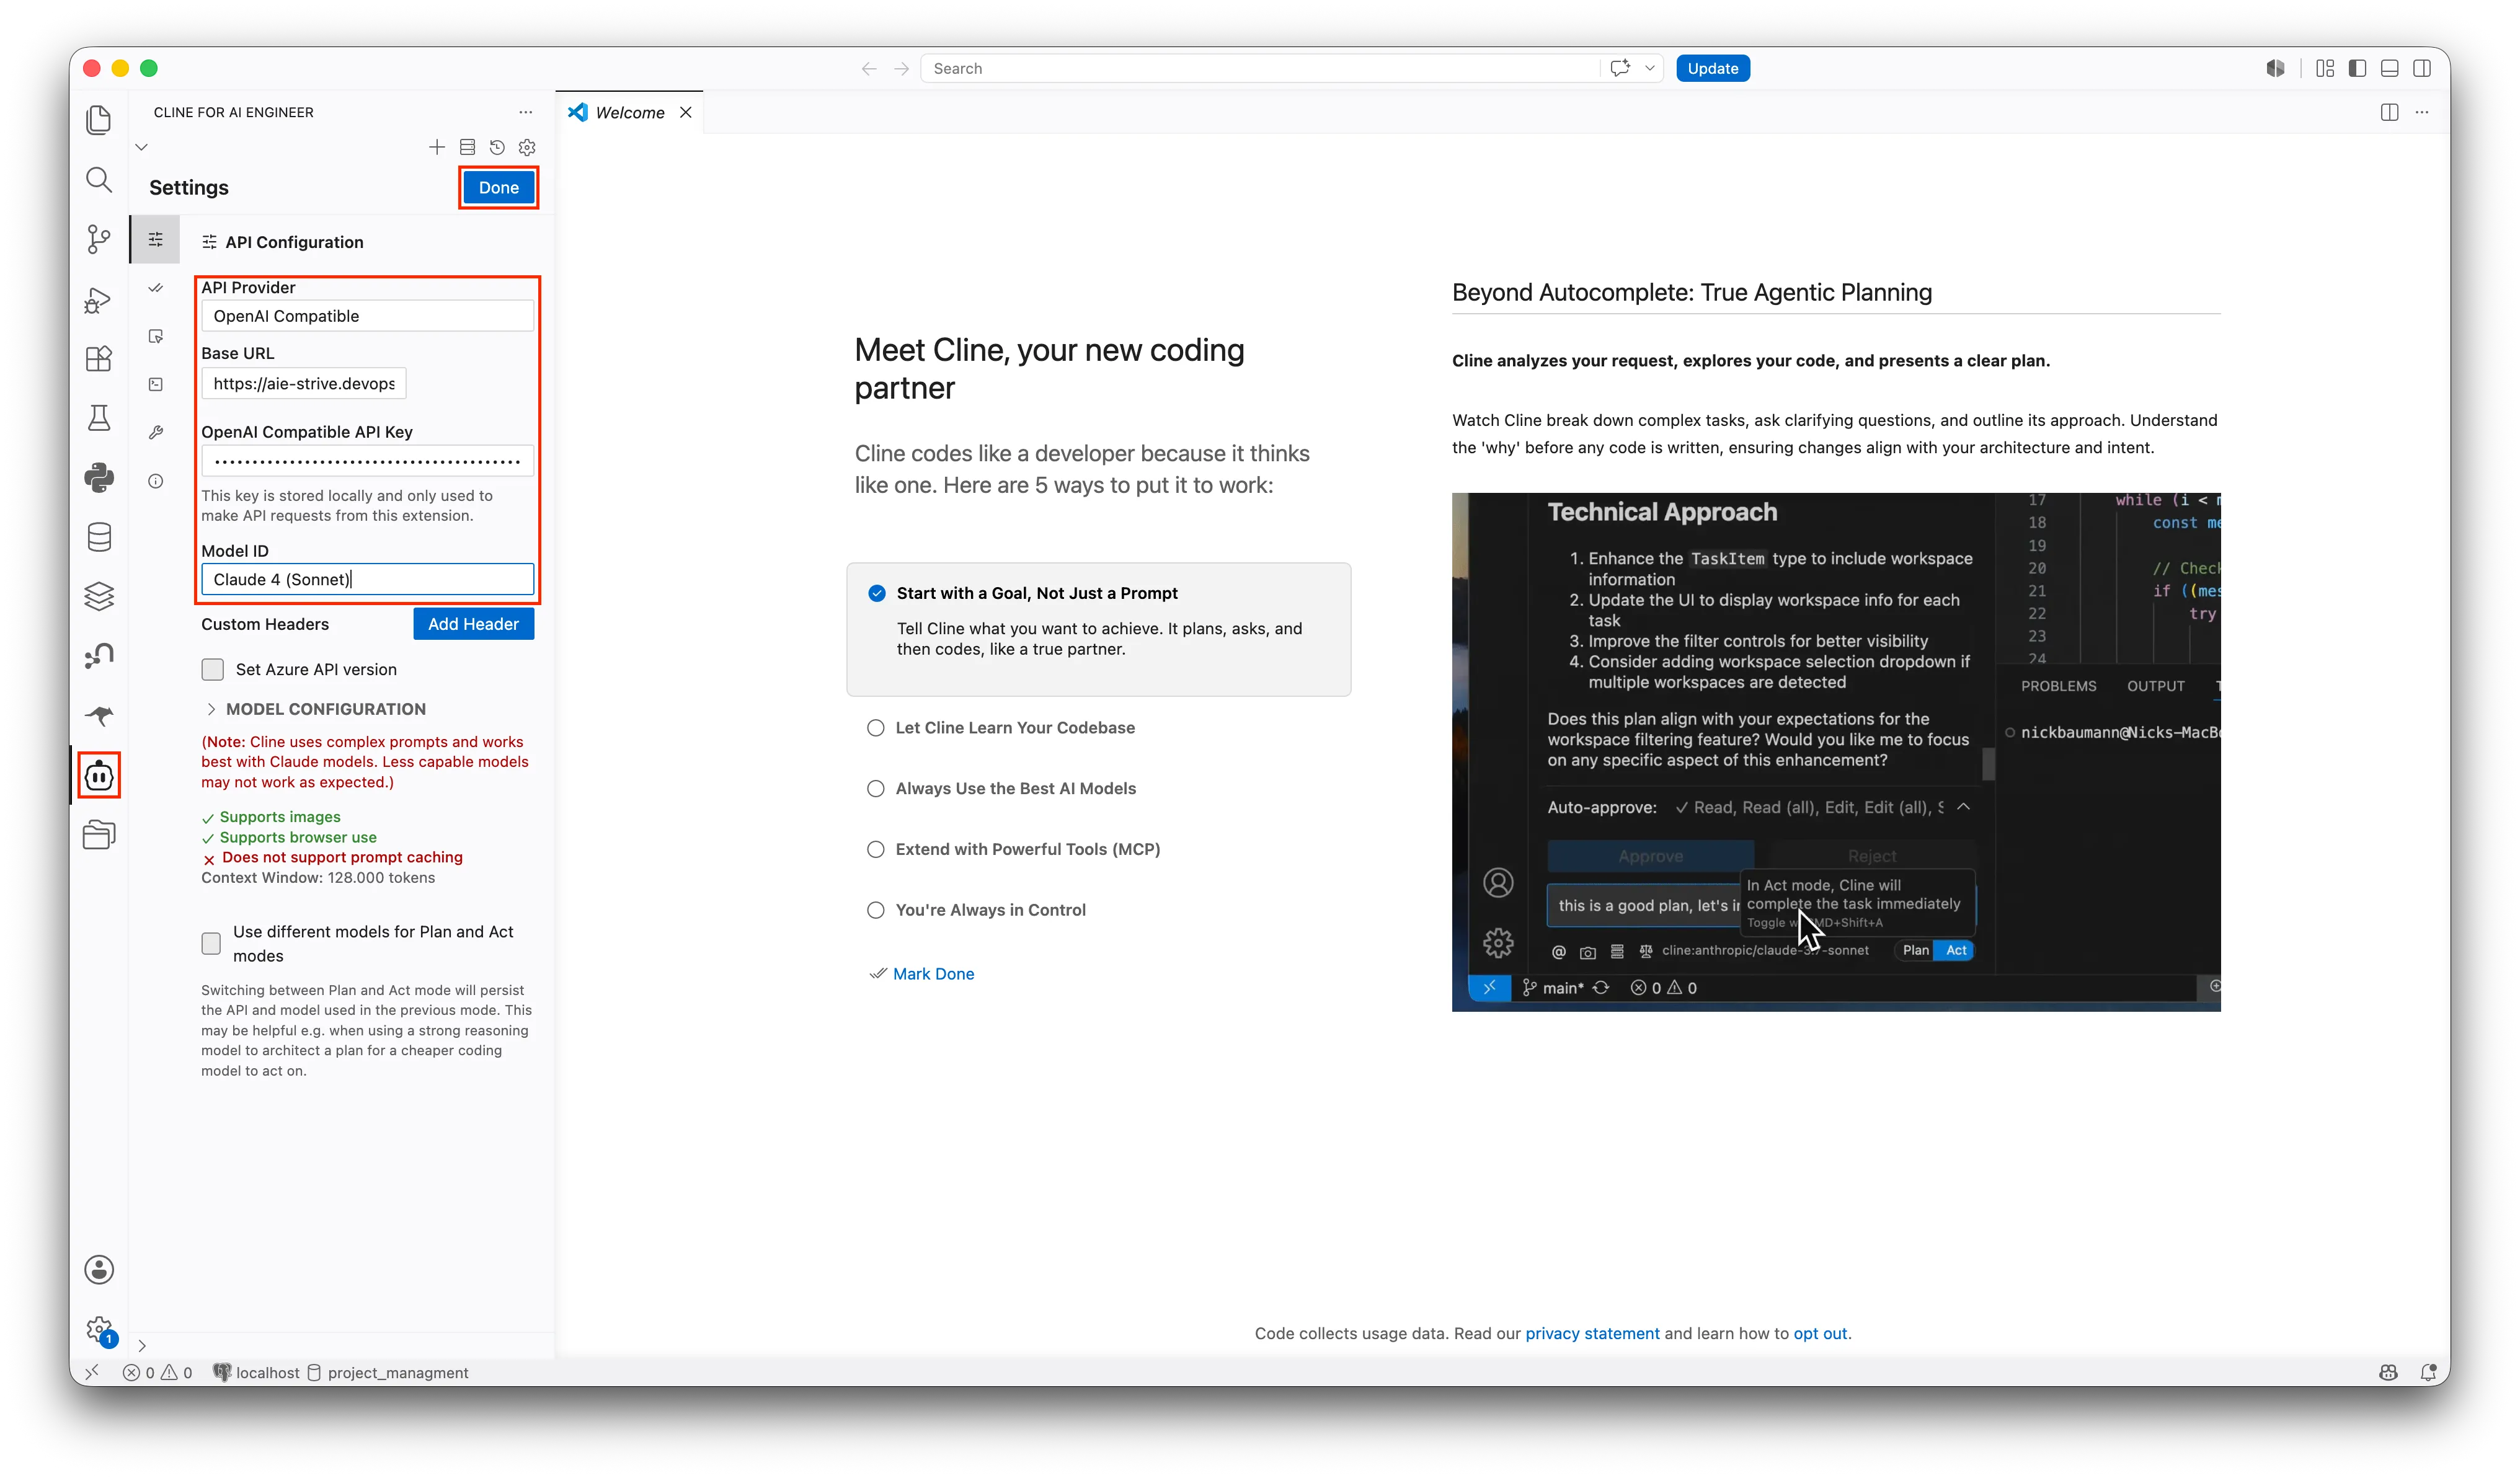Click the Base URL input field
The height and width of the screenshot is (1478, 2520).
click(x=303, y=383)
